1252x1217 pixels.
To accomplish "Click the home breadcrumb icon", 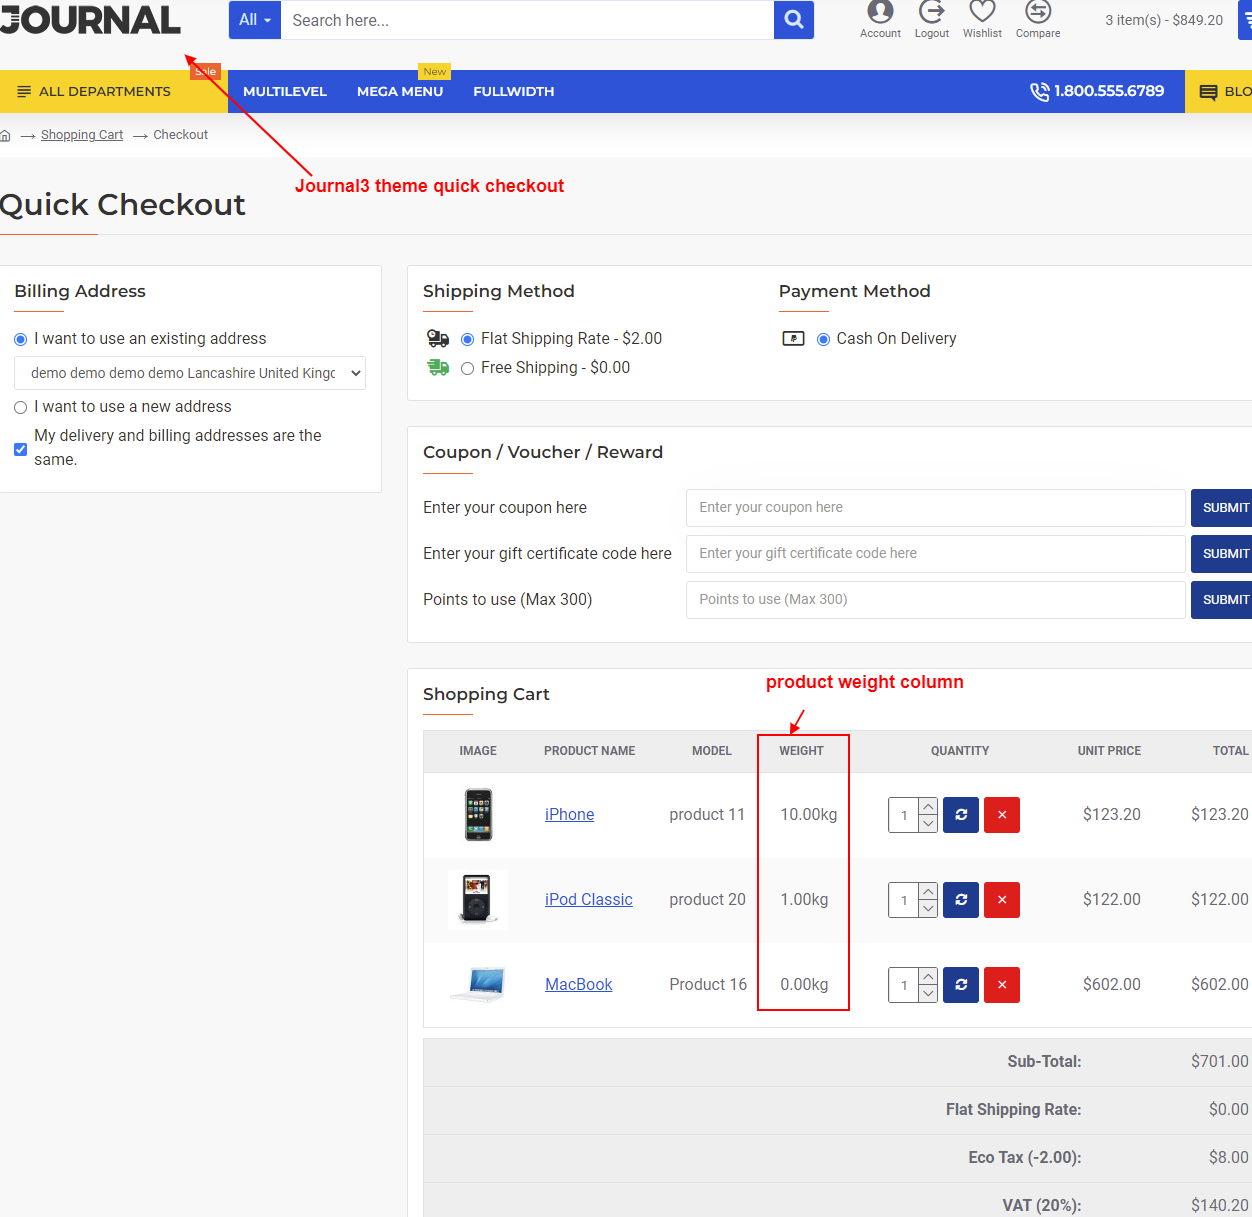I will 5,135.
